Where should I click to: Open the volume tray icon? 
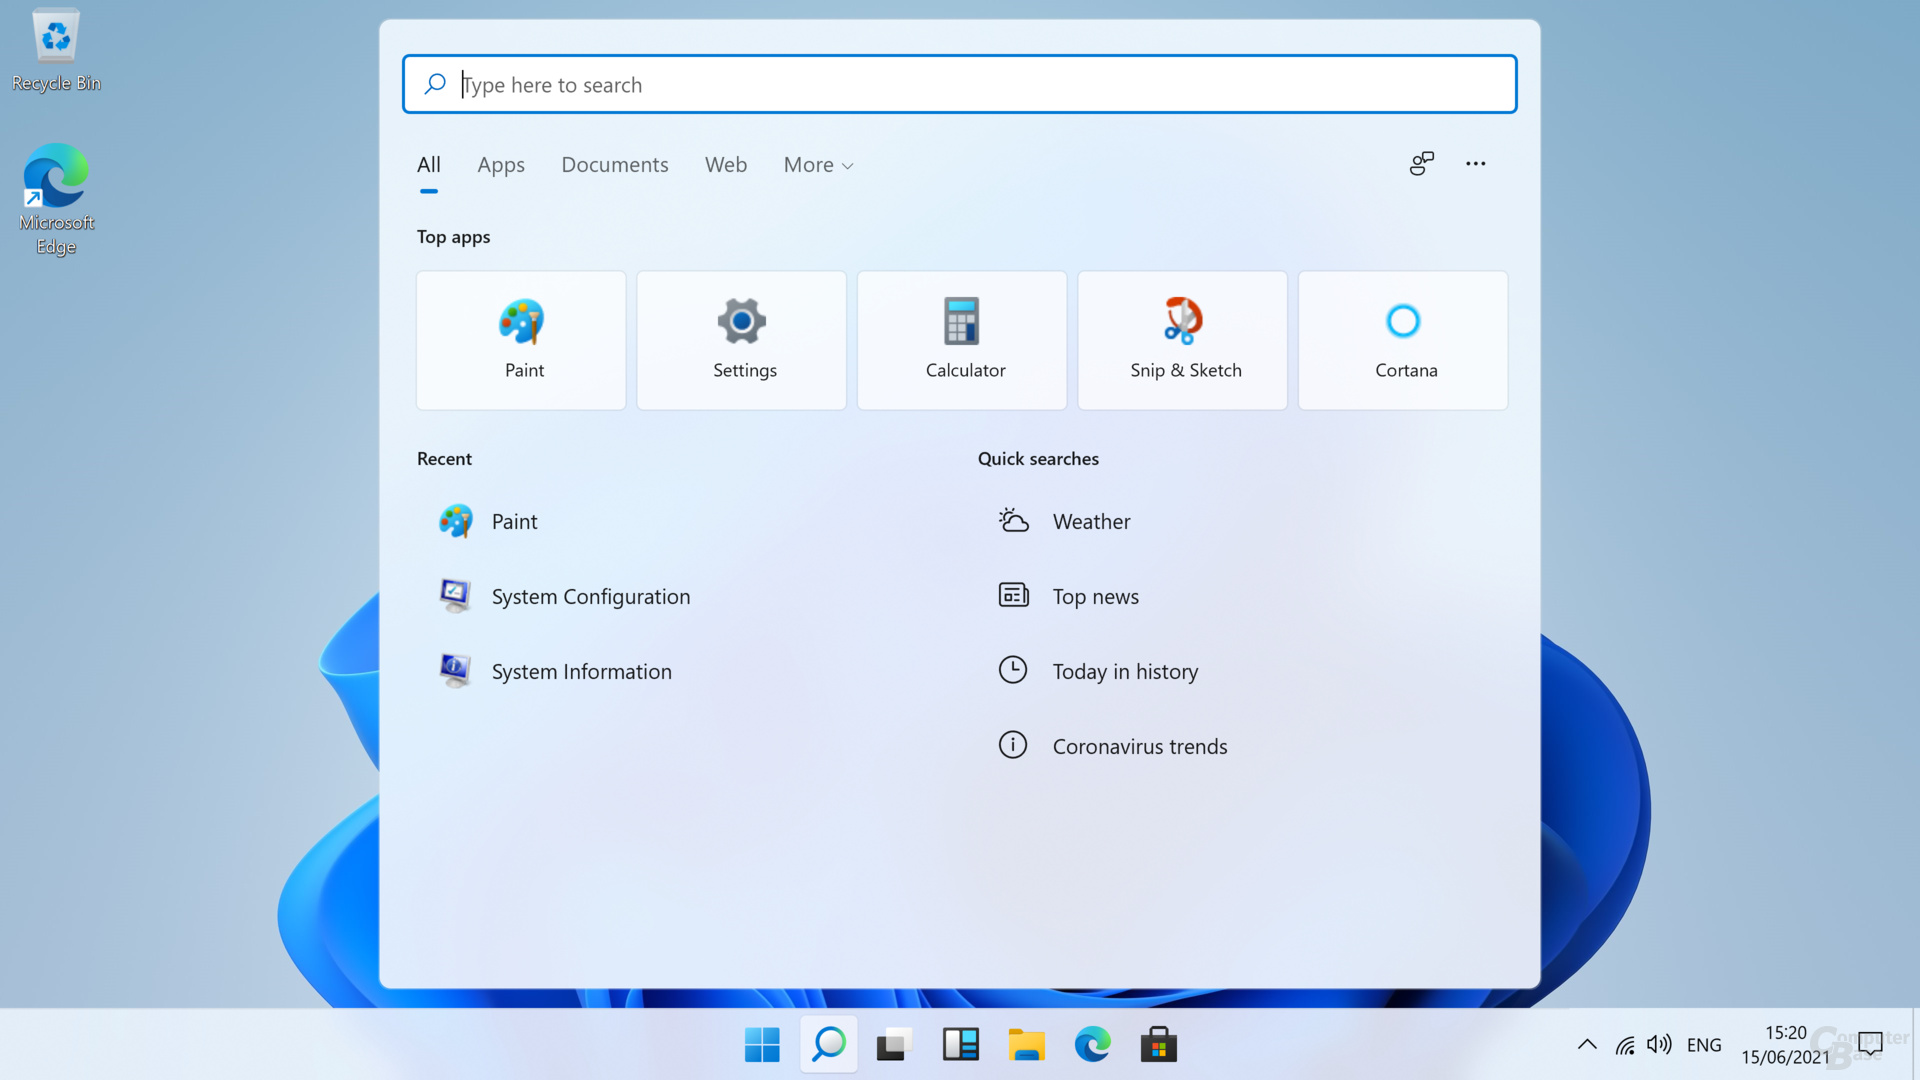(1659, 1045)
